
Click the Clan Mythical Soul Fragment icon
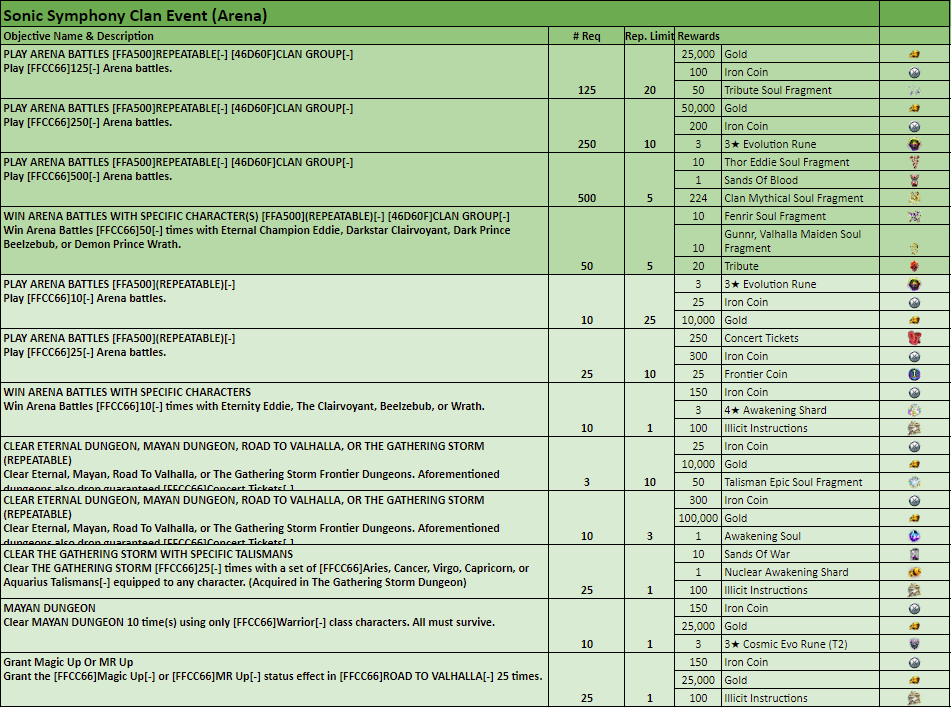point(914,198)
